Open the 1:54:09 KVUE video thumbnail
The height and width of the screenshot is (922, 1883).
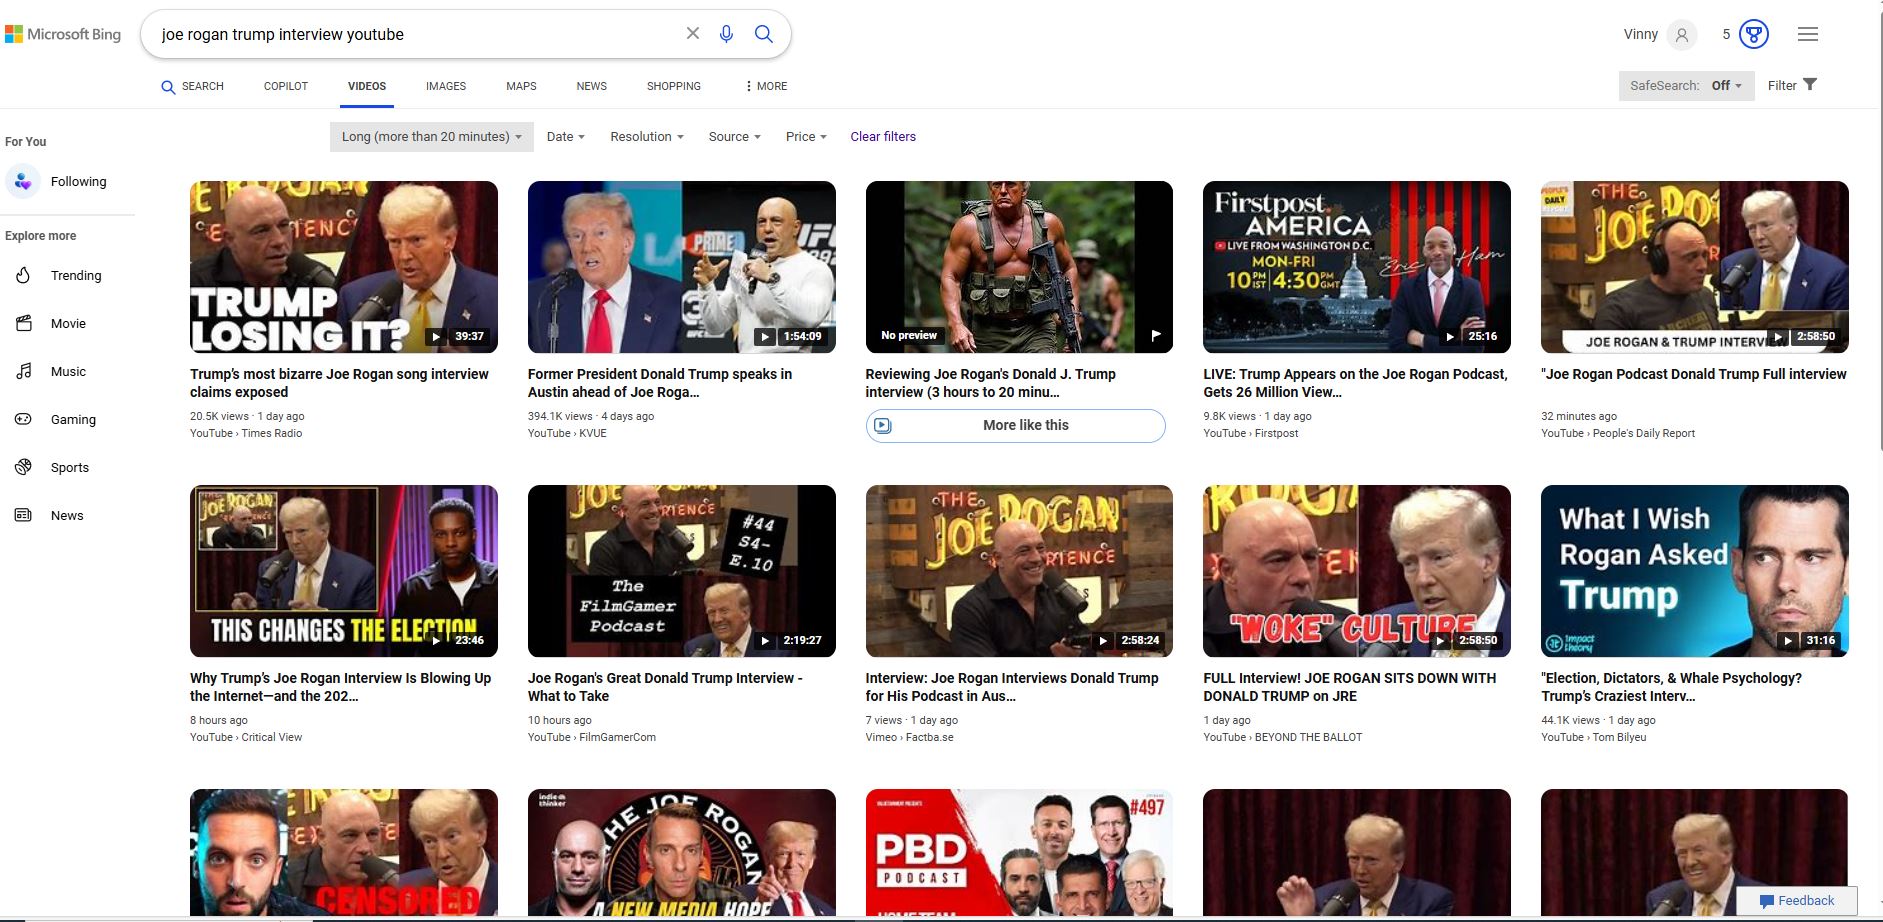click(682, 267)
